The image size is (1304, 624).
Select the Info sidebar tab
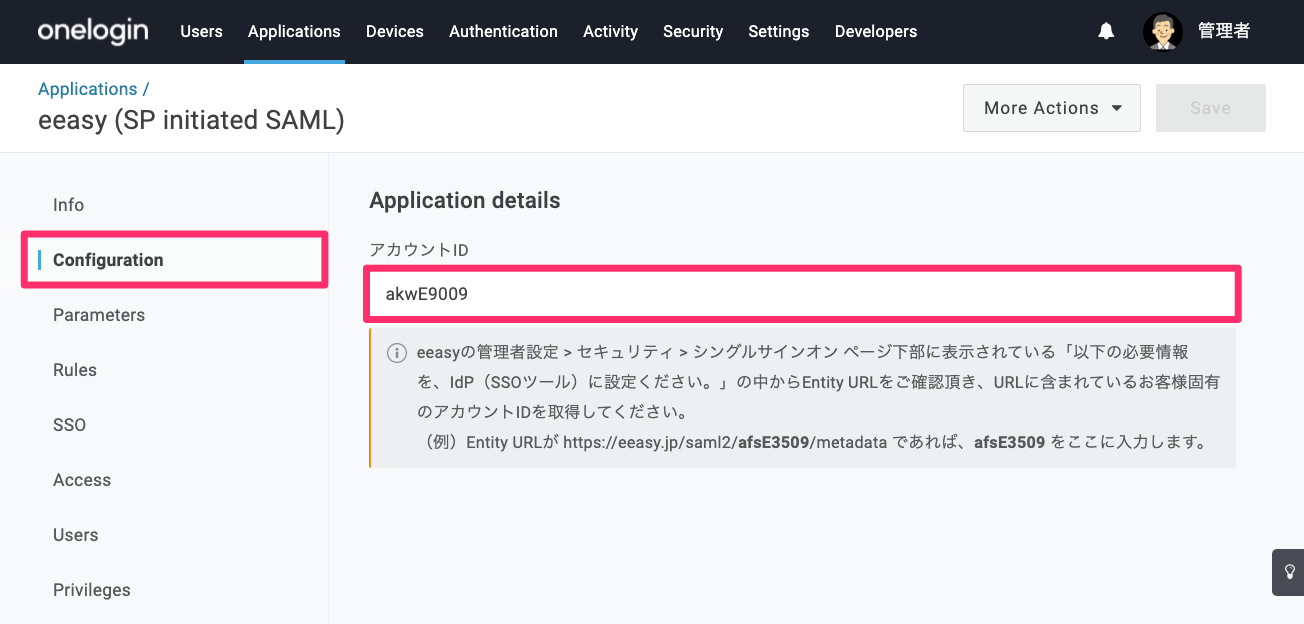coord(68,205)
